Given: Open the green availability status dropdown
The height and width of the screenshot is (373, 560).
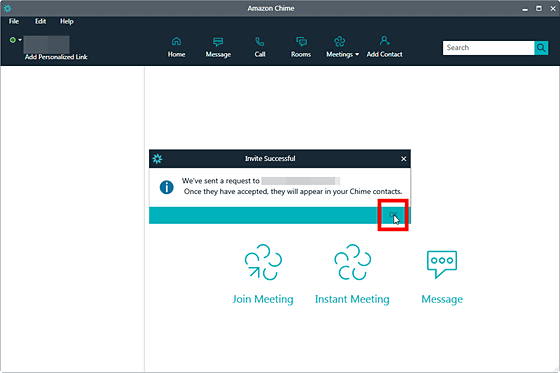Looking at the screenshot, I should pos(15,40).
